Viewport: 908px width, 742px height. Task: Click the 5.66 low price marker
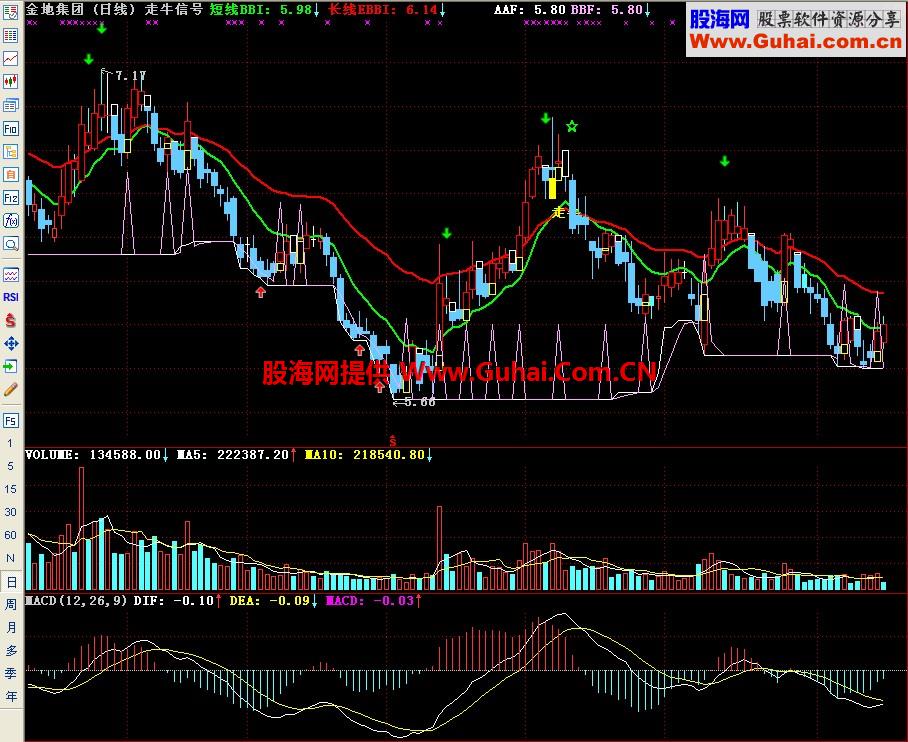tap(419, 402)
